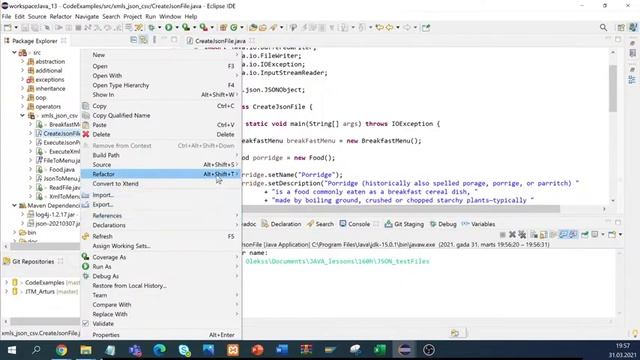The height and width of the screenshot is (360, 640).
Task: Click the Open Perspective icon
Action: coord(621,27)
